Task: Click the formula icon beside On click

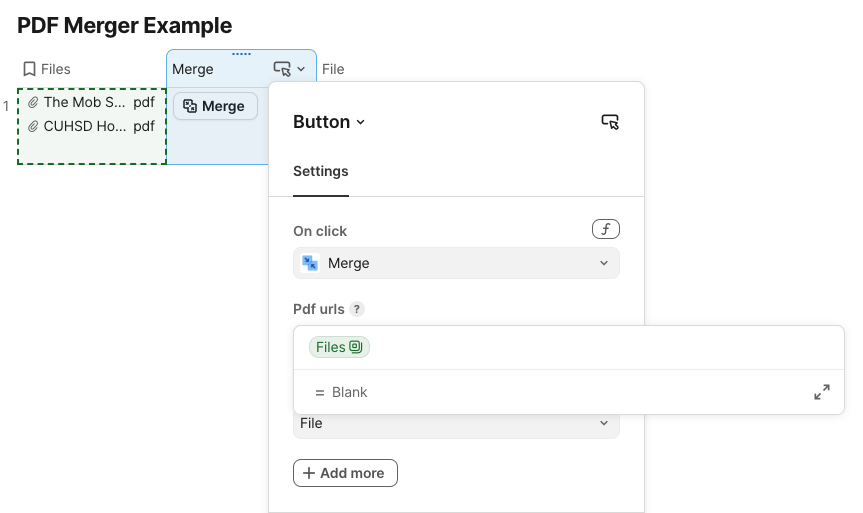Action: click(x=605, y=230)
